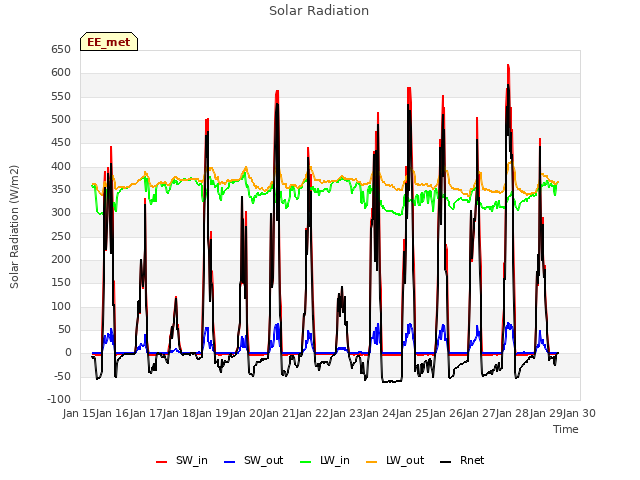The image size is (640, 480).
Task: Click the SW_out legend entry
Action: coord(253,460)
